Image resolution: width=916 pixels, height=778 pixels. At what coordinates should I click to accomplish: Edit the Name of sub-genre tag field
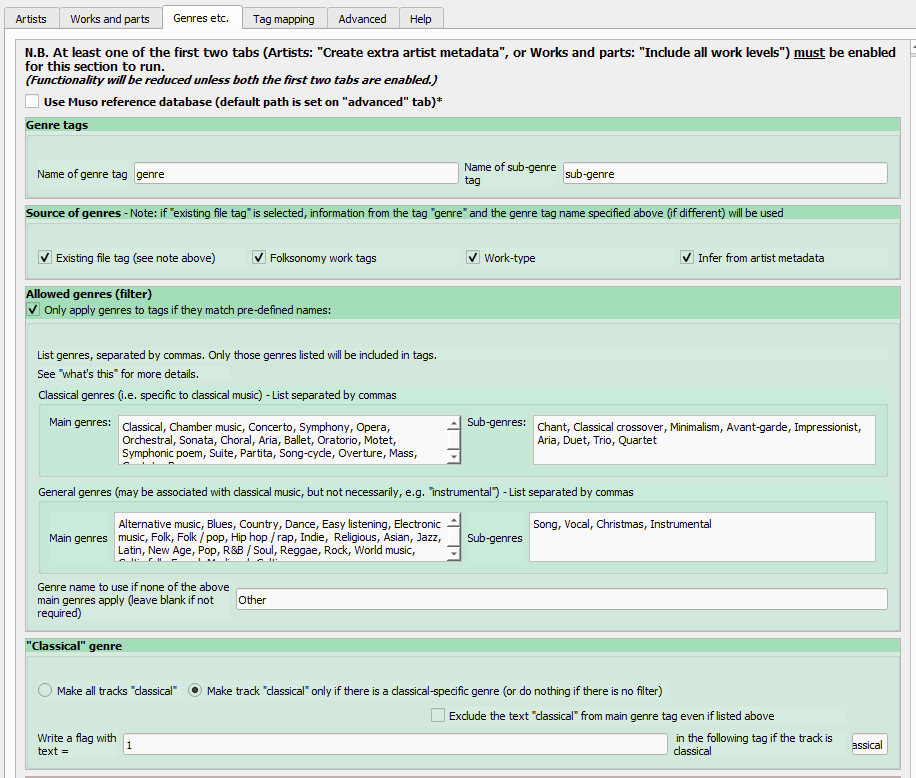click(x=724, y=174)
